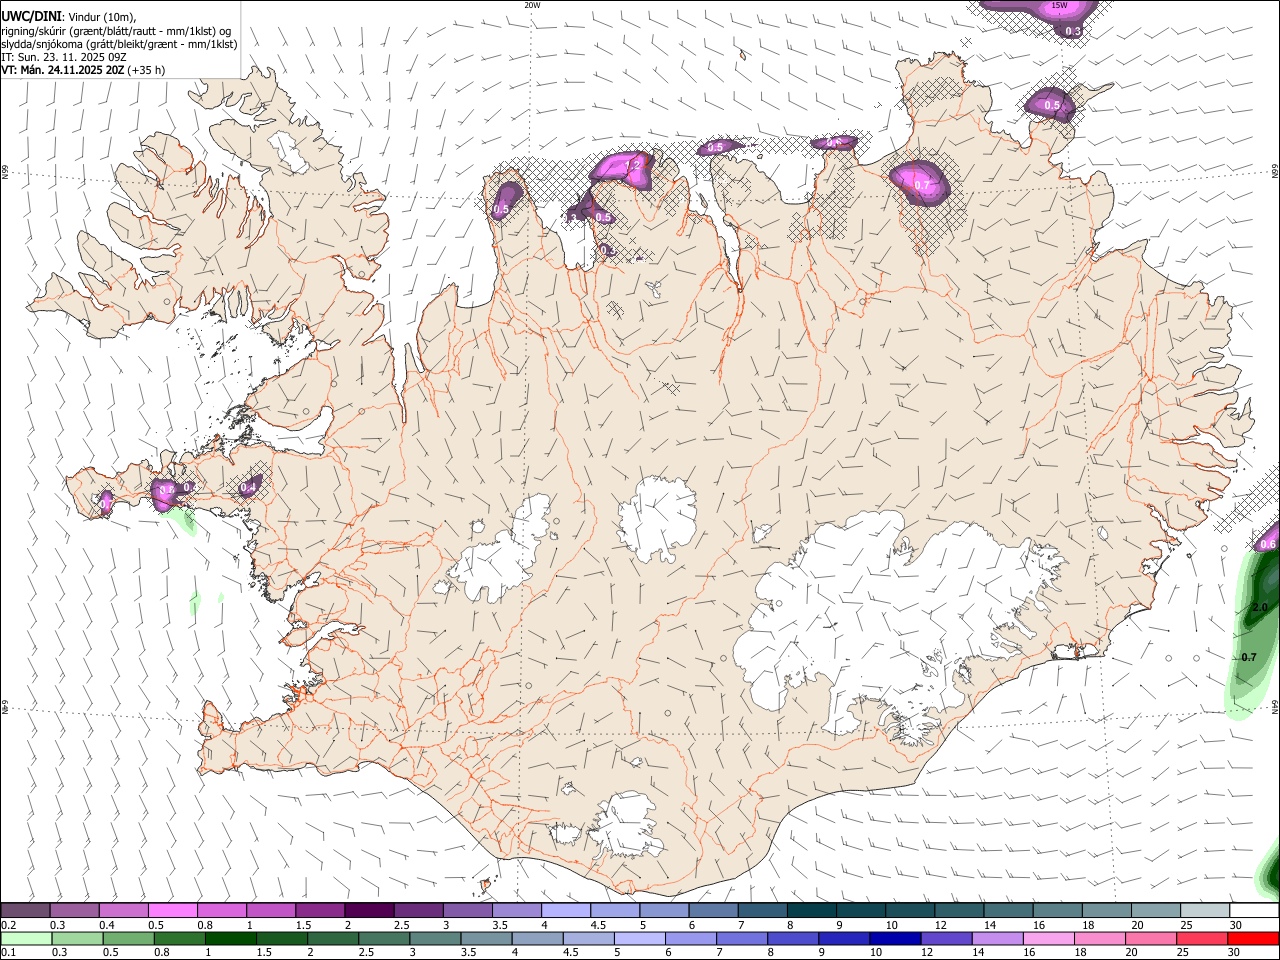
Task: Select the purple blob labeled 0.6 at east edge
Action: pyautogui.click(x=1268, y=541)
